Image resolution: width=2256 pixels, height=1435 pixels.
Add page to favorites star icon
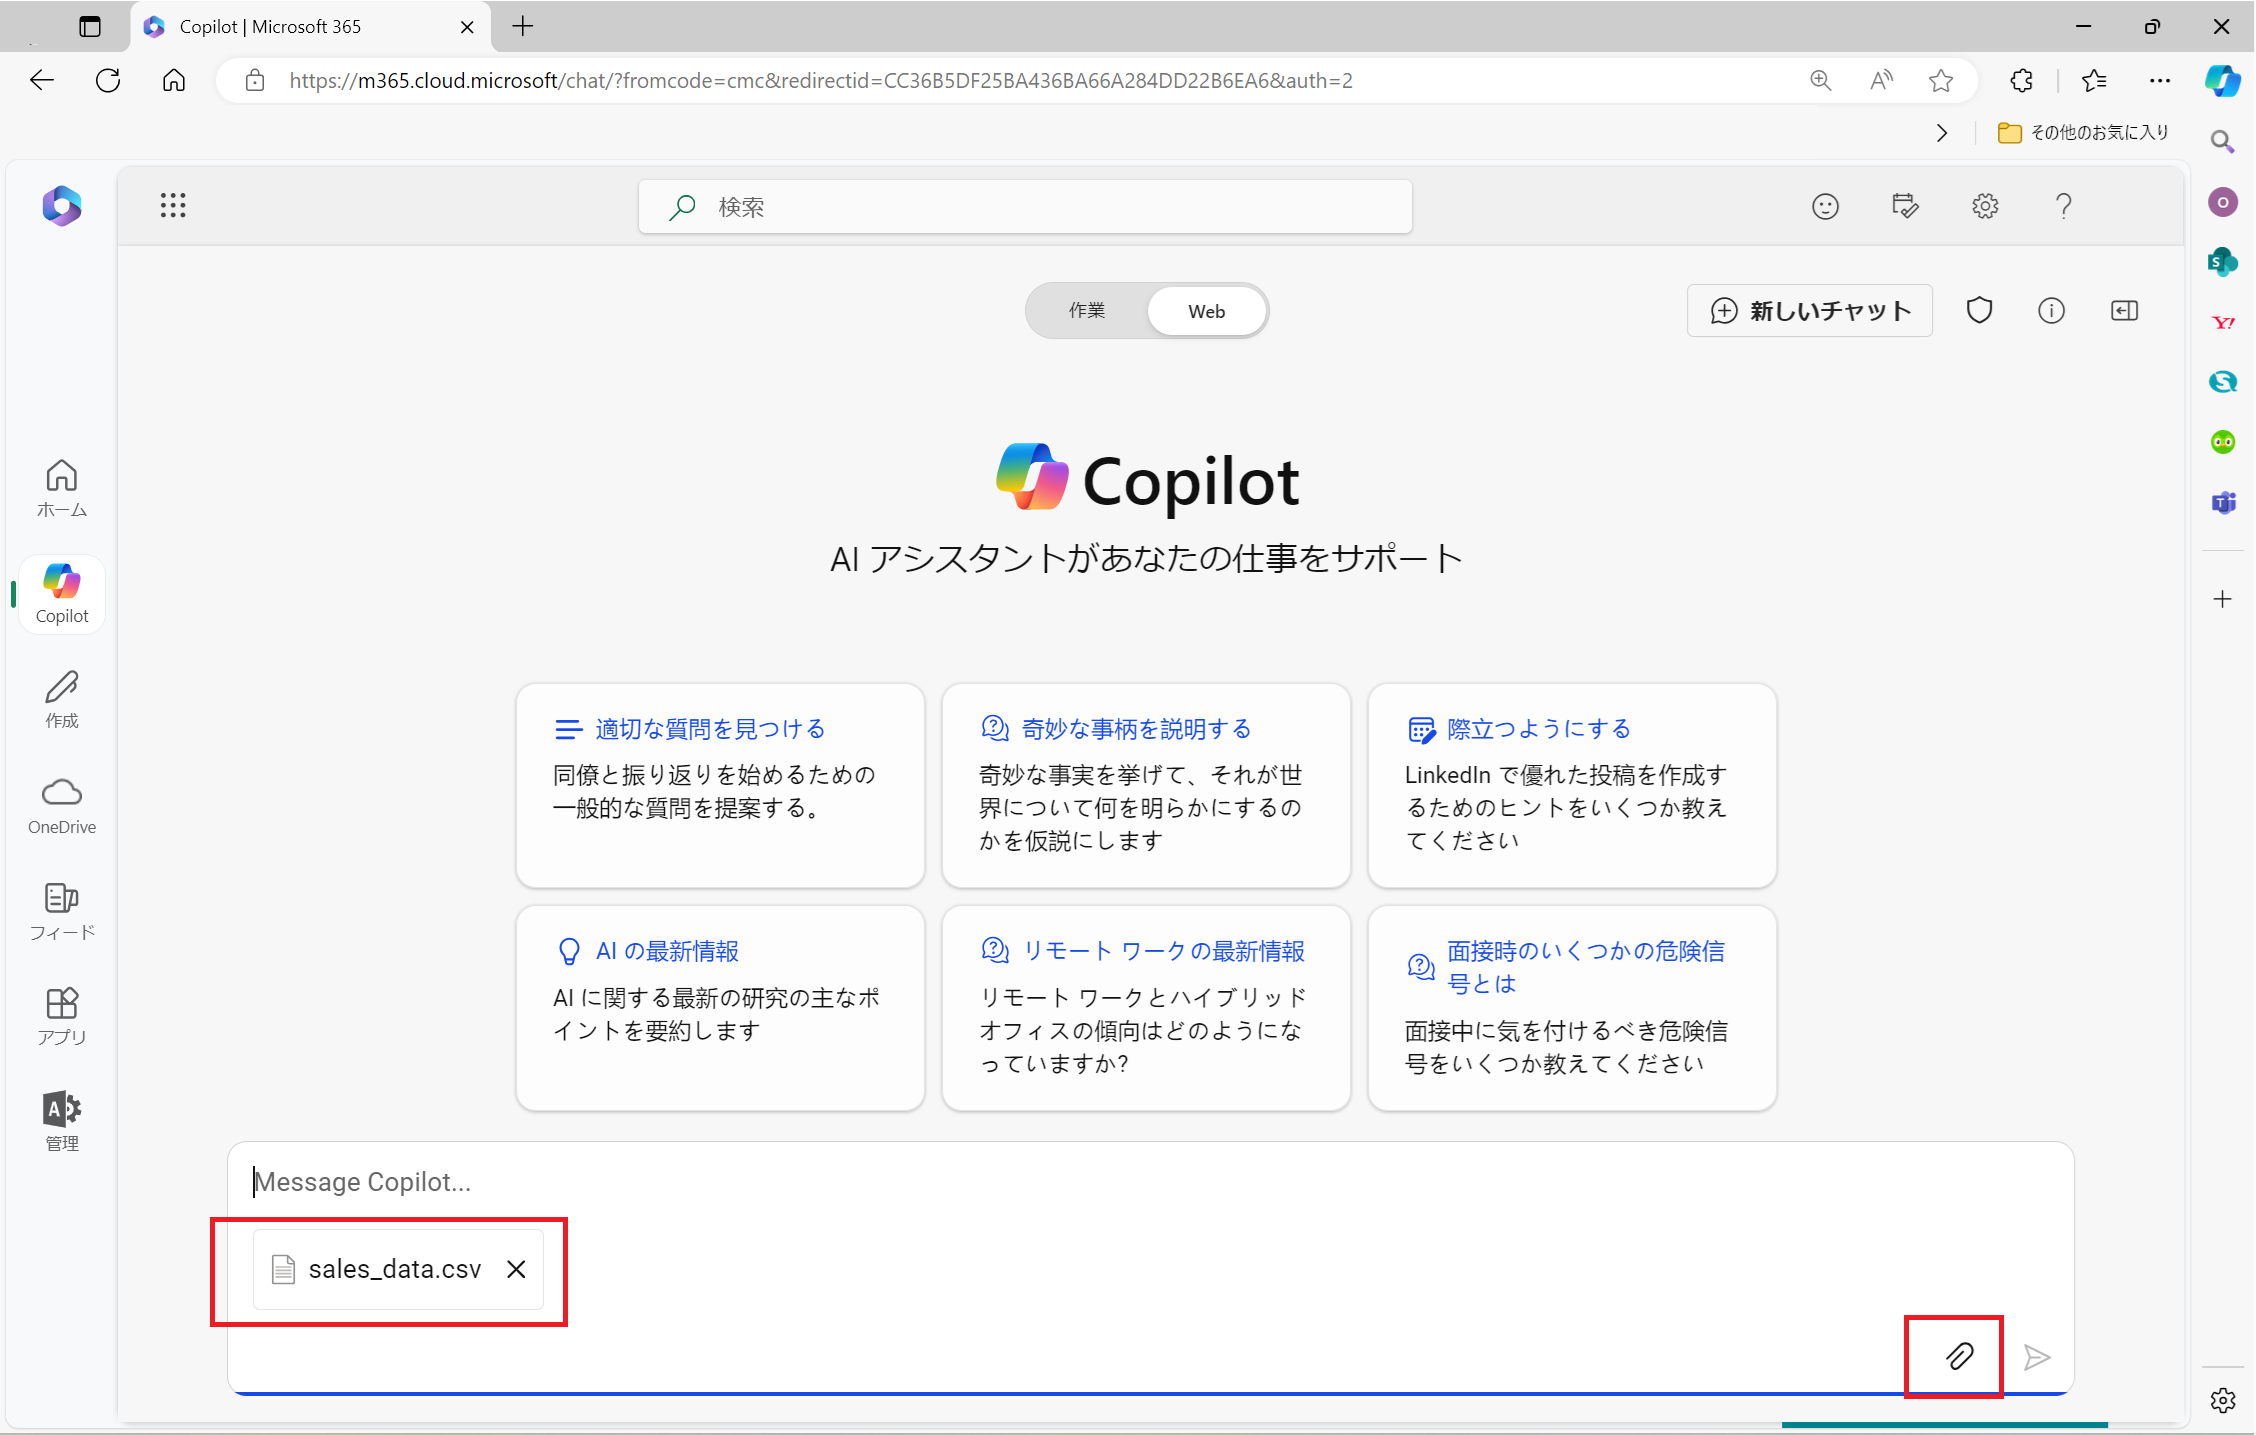(1941, 81)
